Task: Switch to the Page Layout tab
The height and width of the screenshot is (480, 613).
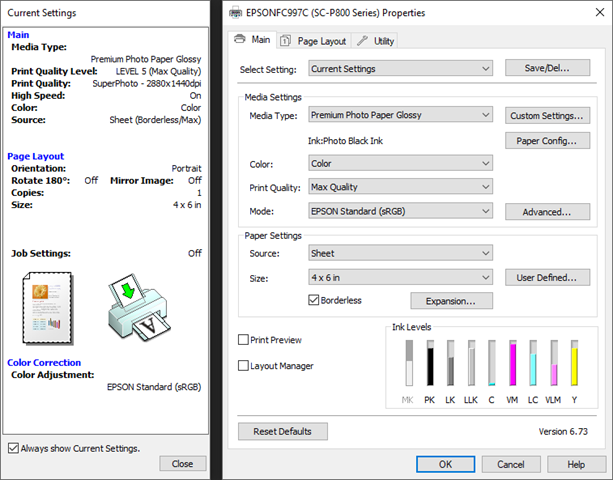Action: click(x=314, y=41)
